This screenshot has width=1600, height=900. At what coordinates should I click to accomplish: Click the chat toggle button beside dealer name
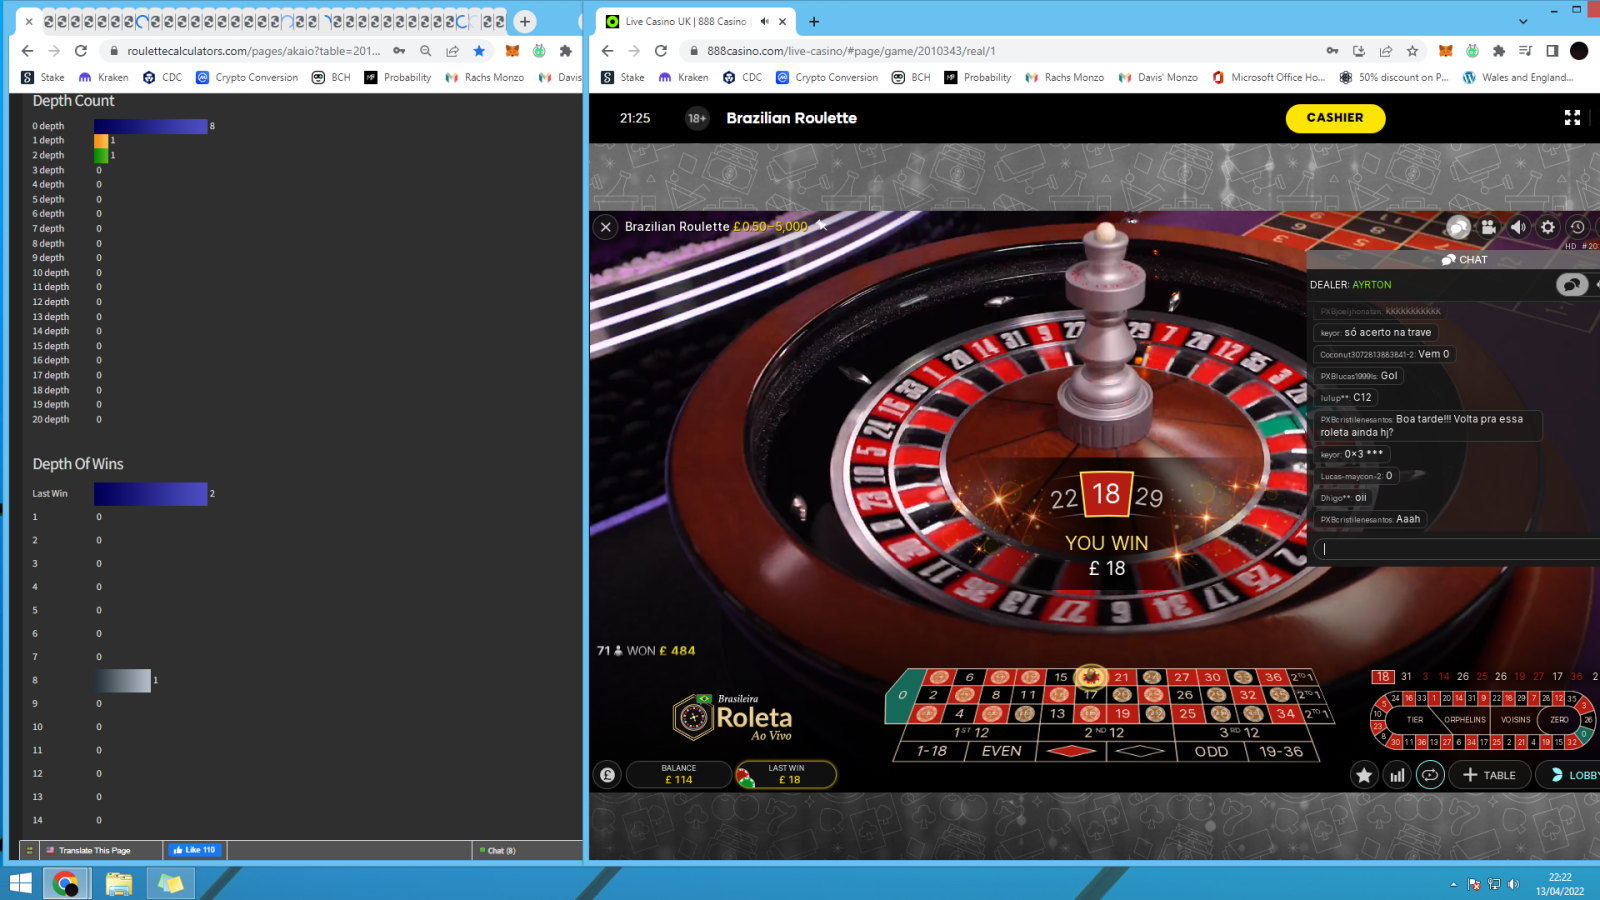click(1572, 285)
